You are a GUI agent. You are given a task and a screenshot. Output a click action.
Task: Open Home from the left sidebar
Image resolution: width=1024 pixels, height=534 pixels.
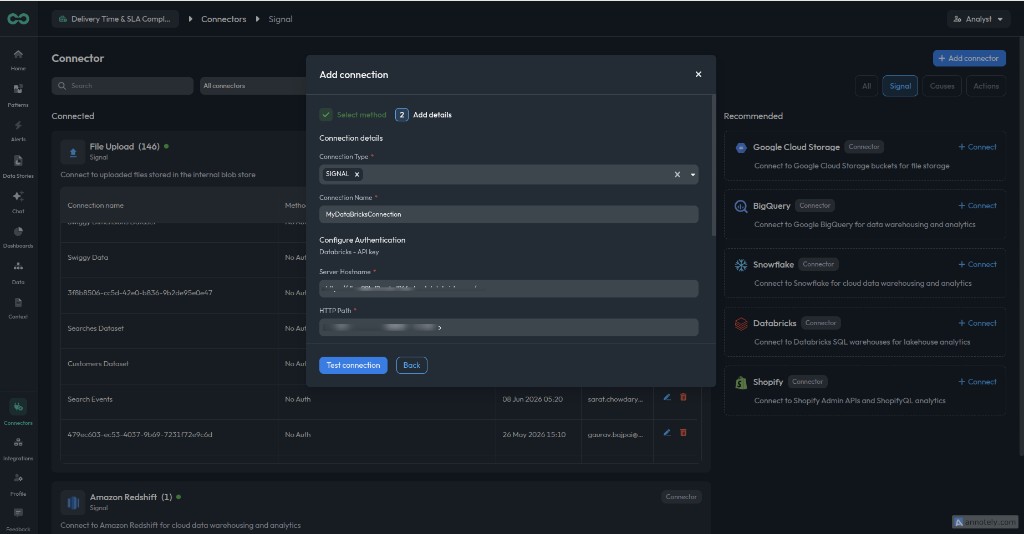(18, 59)
